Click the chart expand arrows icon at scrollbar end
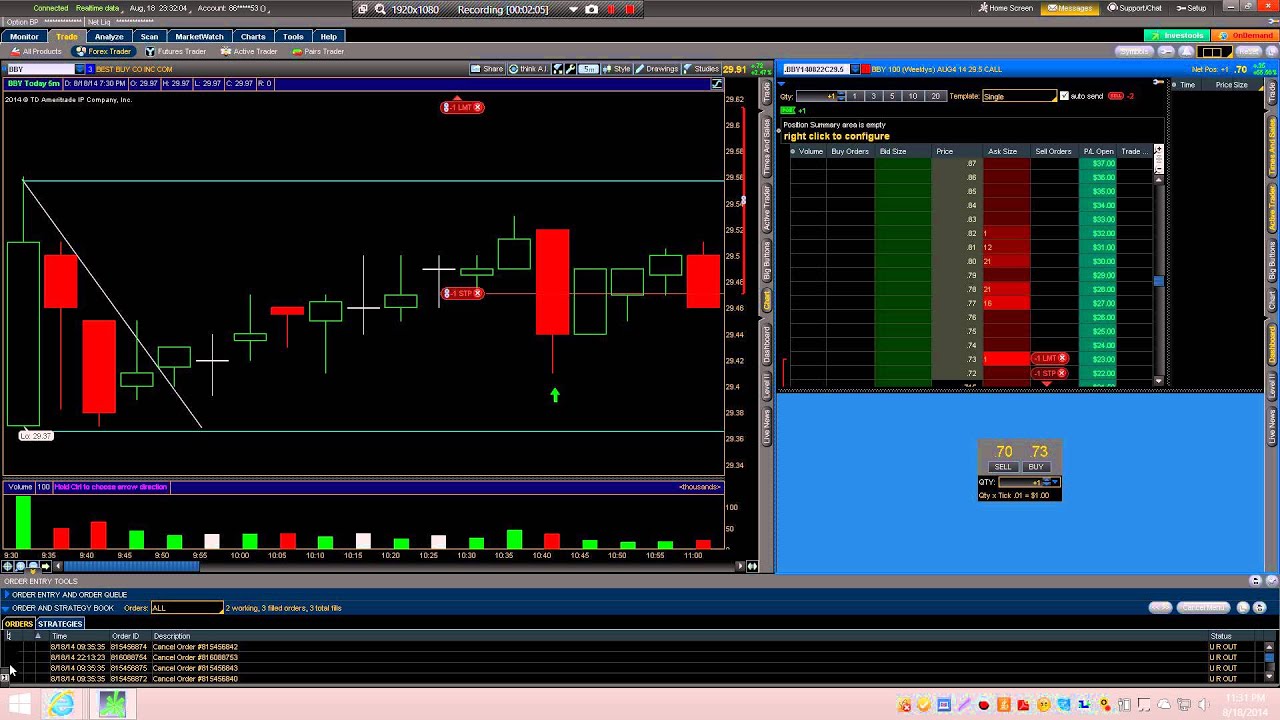 point(753,566)
